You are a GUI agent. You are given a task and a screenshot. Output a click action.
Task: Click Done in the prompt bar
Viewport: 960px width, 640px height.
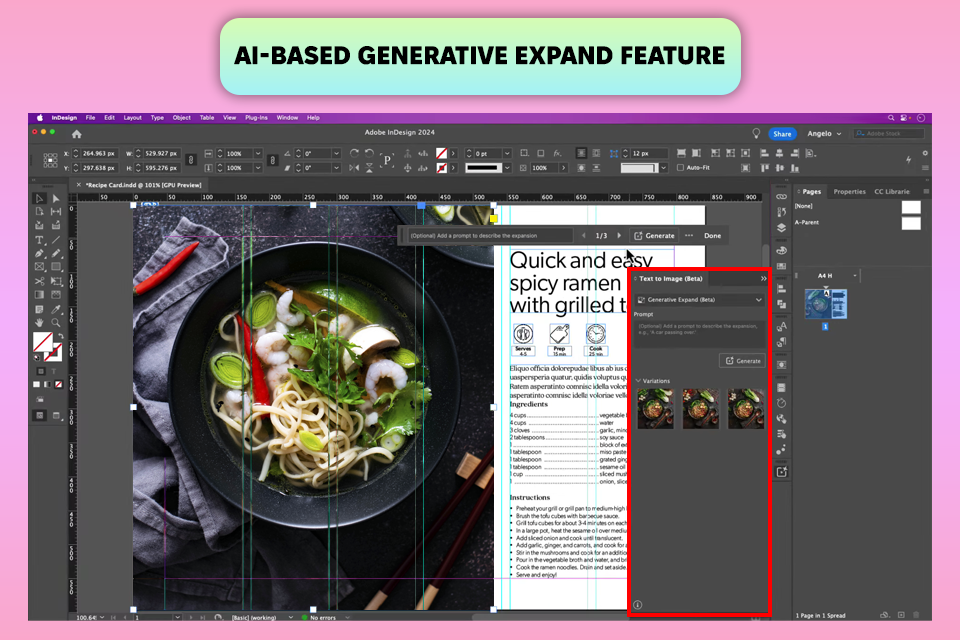[712, 236]
